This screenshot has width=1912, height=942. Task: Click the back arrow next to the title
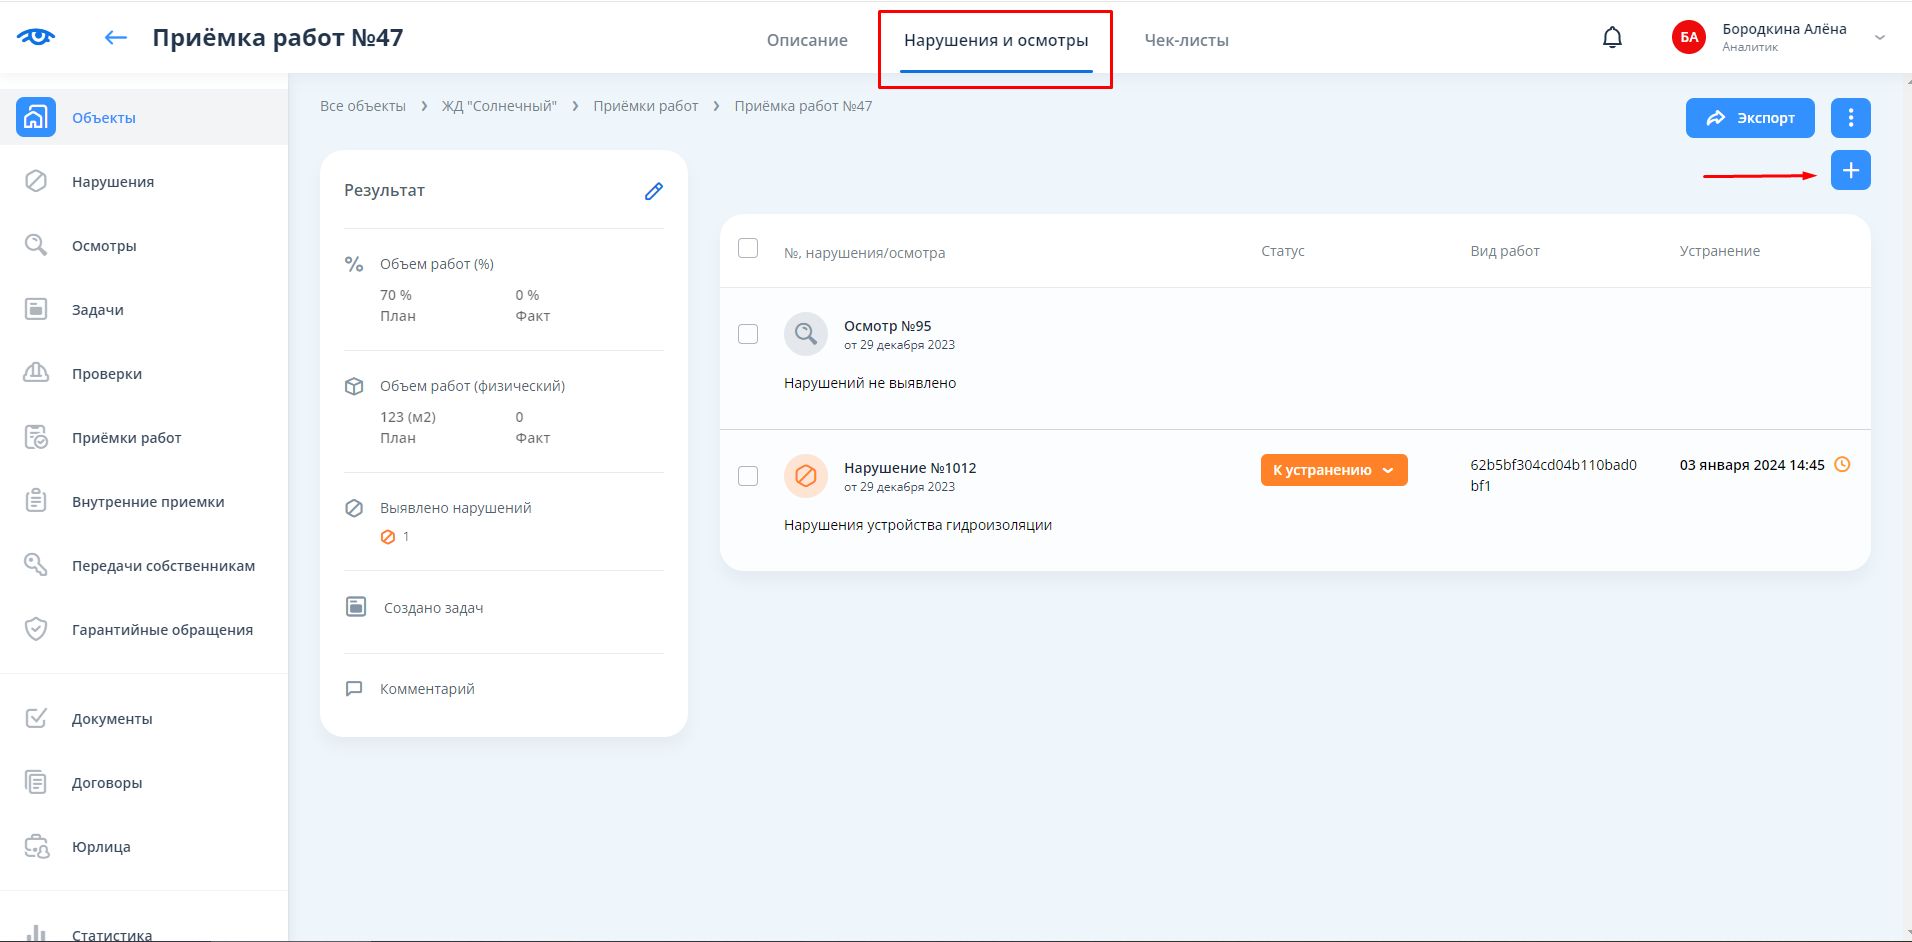pyautogui.click(x=116, y=38)
